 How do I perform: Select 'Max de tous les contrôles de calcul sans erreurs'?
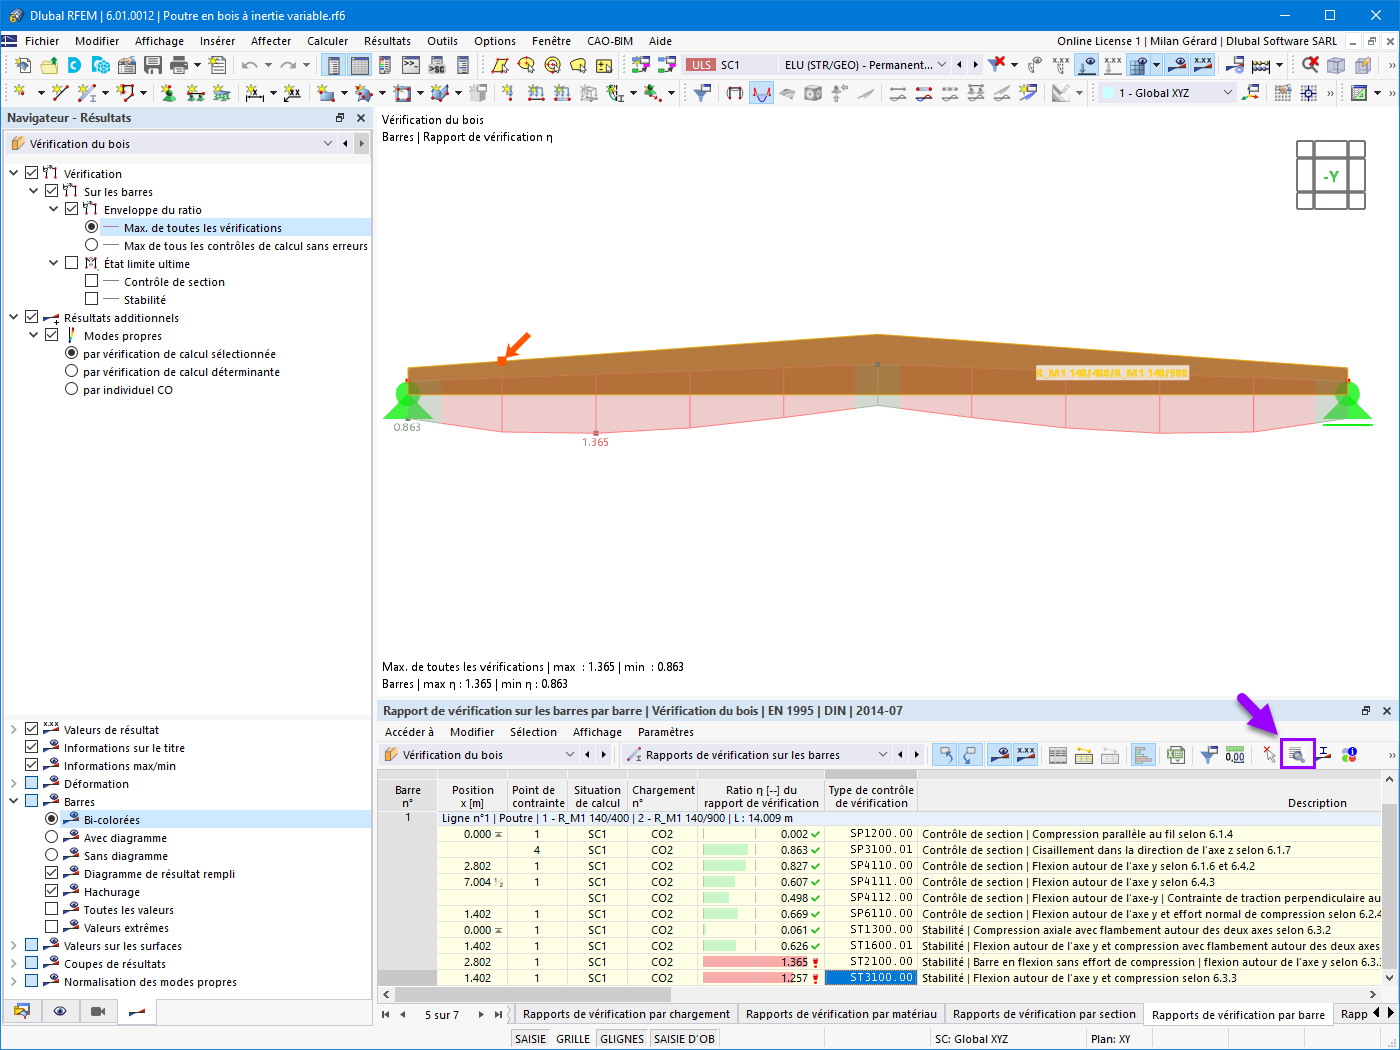point(91,245)
